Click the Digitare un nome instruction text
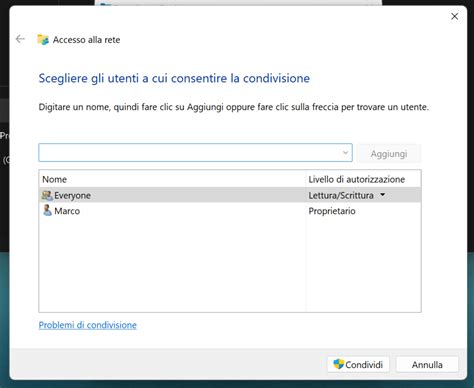This screenshot has height=388, width=474. [x=234, y=107]
